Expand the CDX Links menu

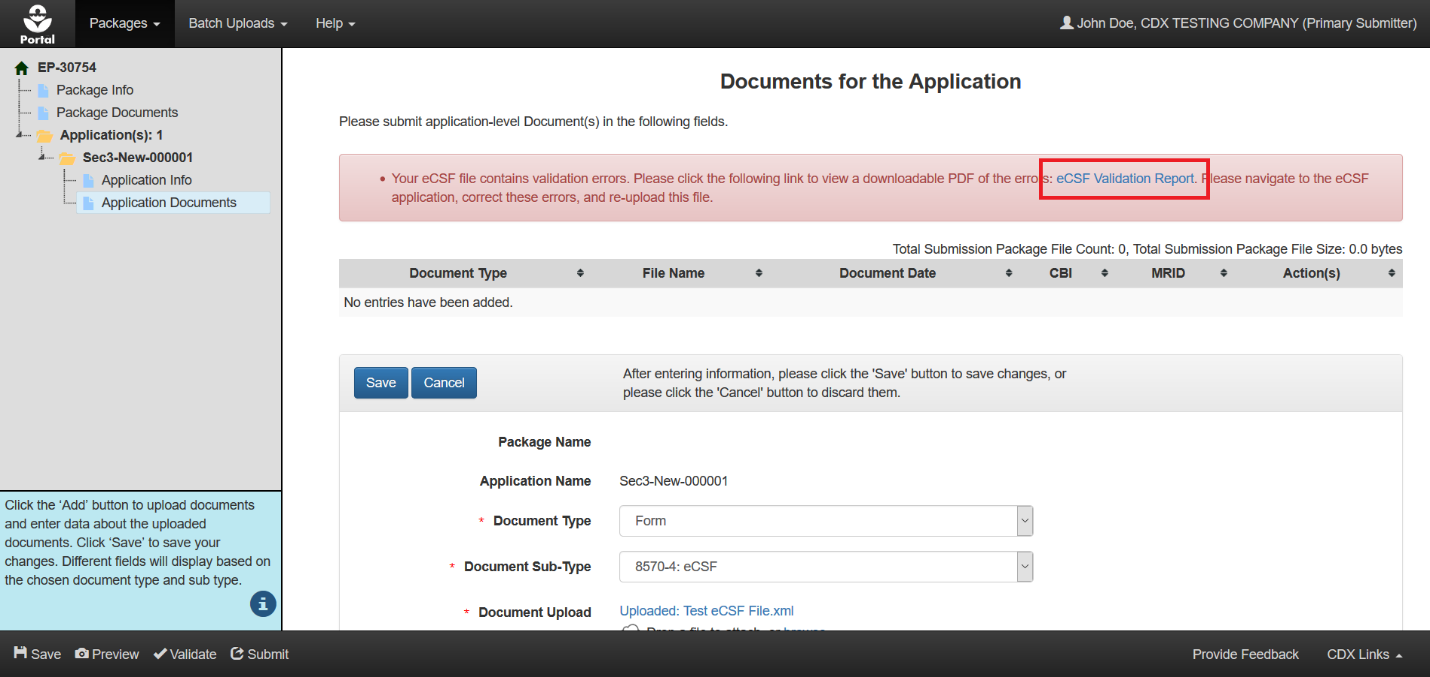point(1364,654)
